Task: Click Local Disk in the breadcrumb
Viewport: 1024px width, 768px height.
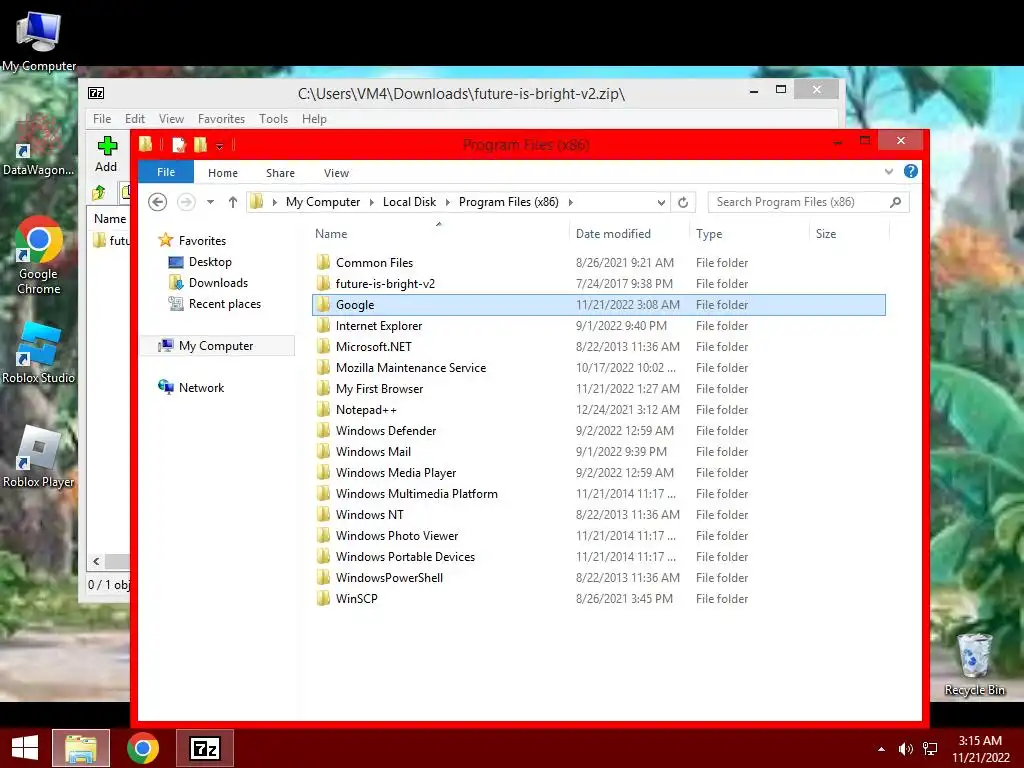Action: [409, 202]
